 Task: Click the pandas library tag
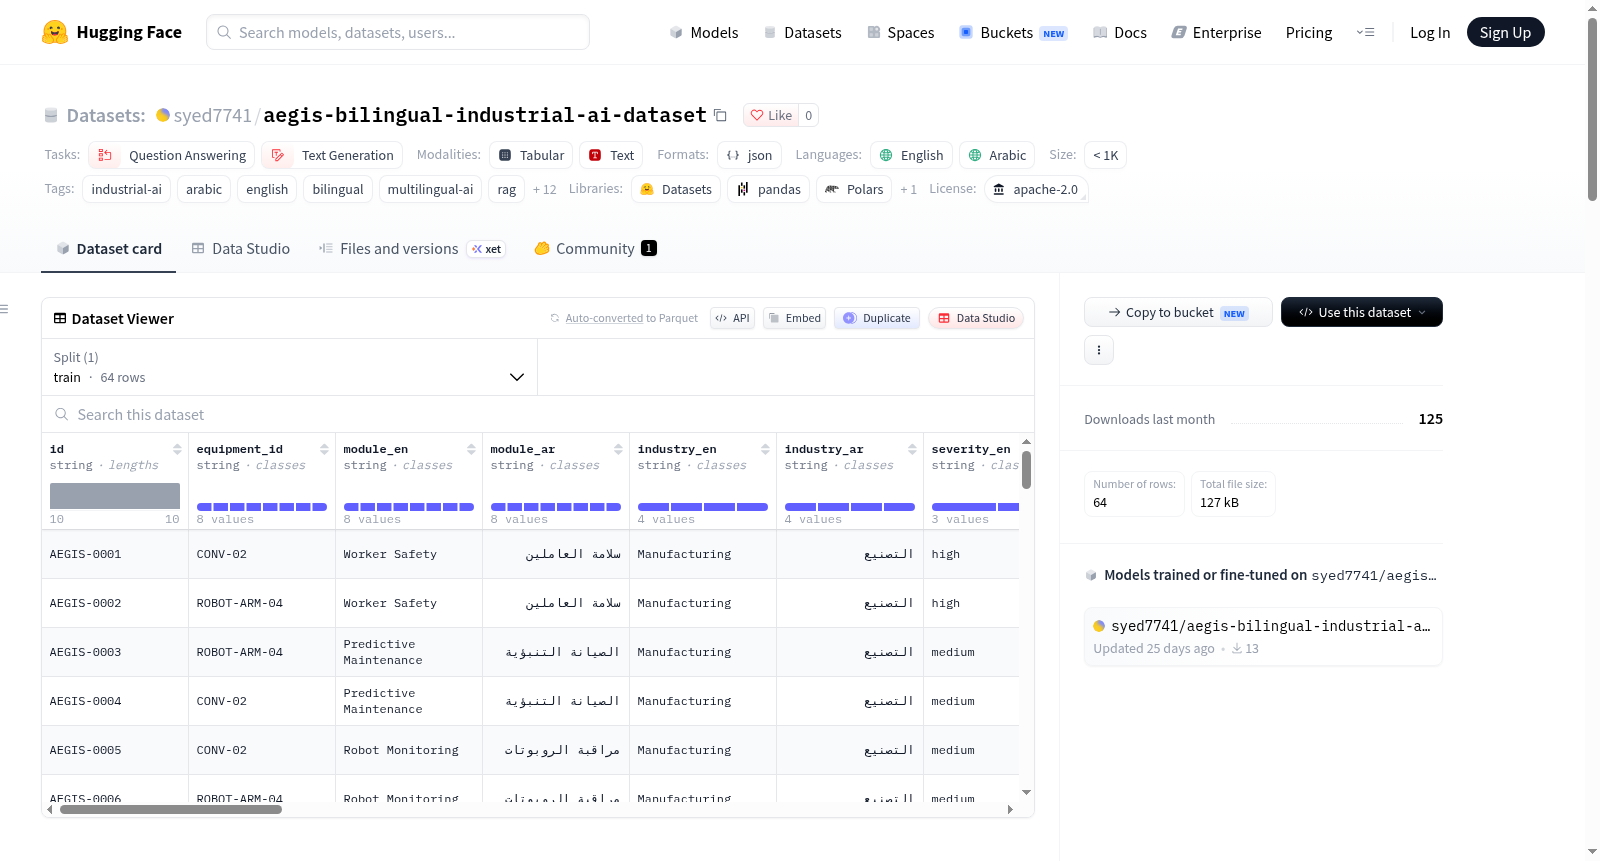(769, 189)
